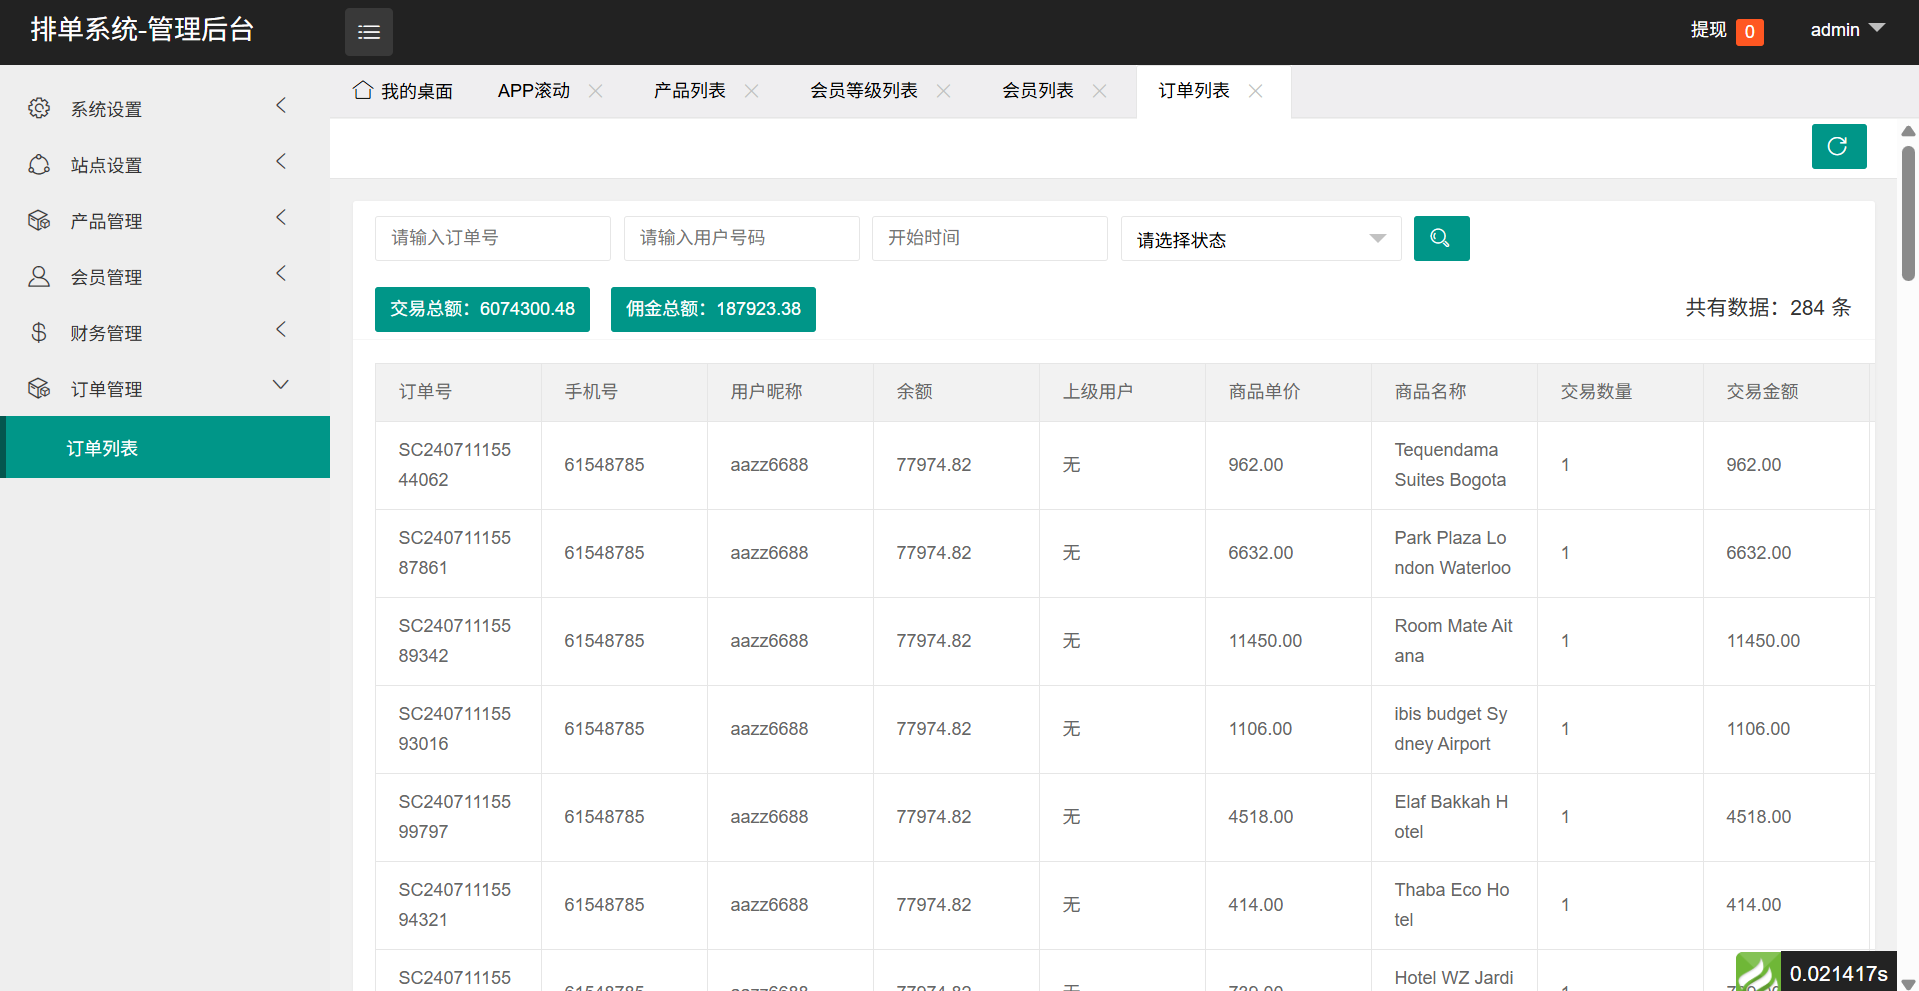
Task: Switch to the APP滚动 tab
Action: click(x=534, y=91)
